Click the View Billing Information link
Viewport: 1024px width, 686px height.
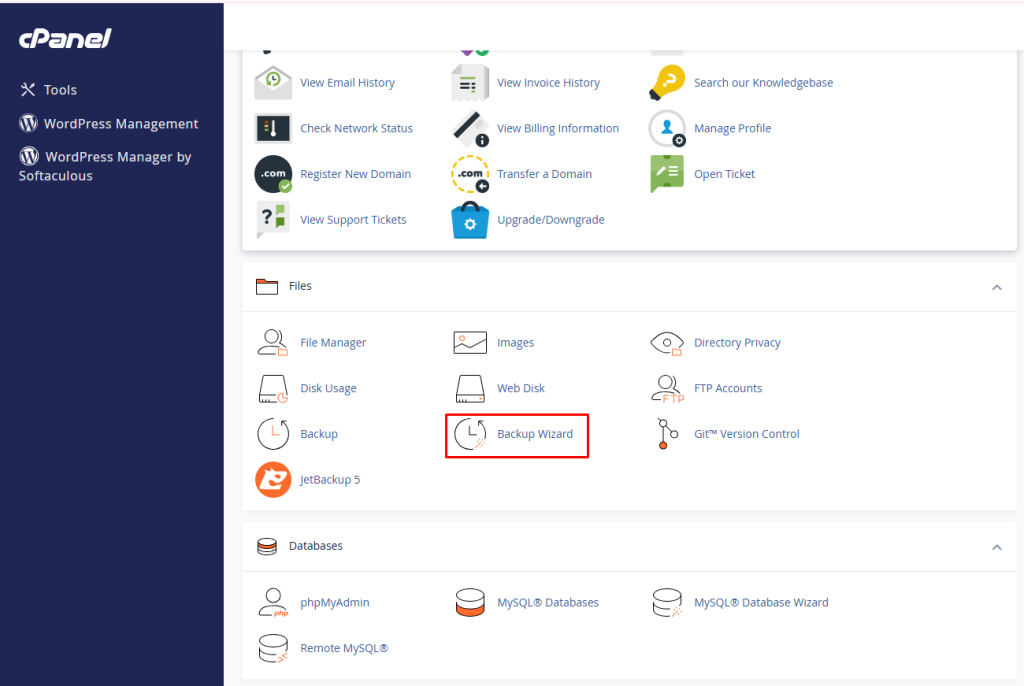pos(558,129)
